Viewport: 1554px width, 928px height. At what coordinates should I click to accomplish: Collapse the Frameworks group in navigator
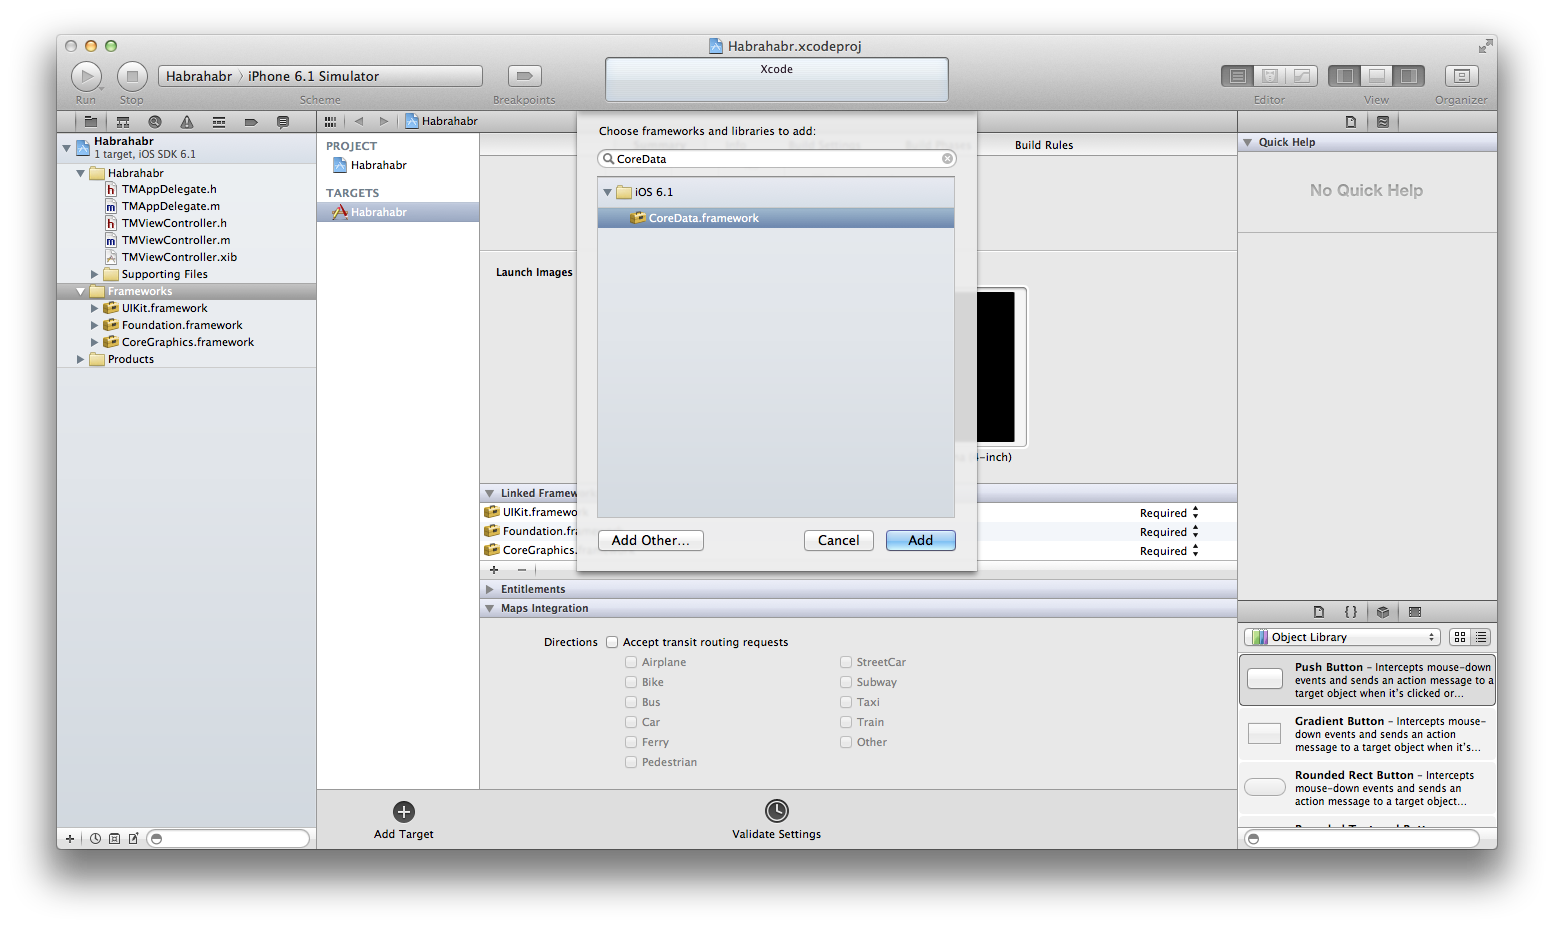tap(81, 291)
